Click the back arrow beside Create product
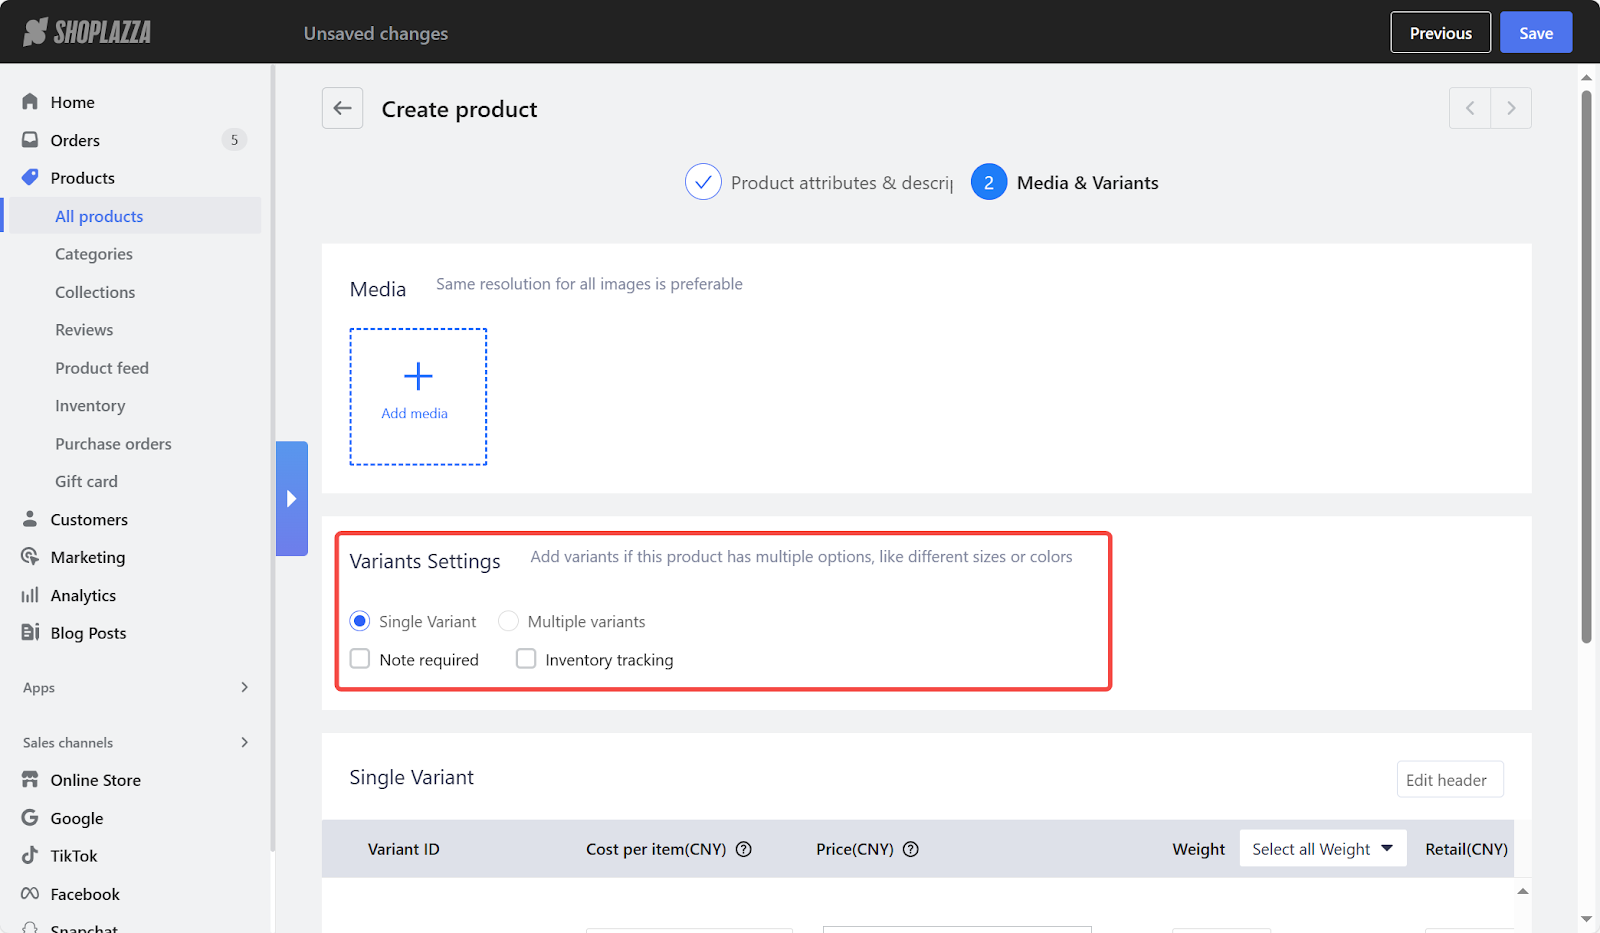Screen dimensions: 1600x933 click(342, 108)
